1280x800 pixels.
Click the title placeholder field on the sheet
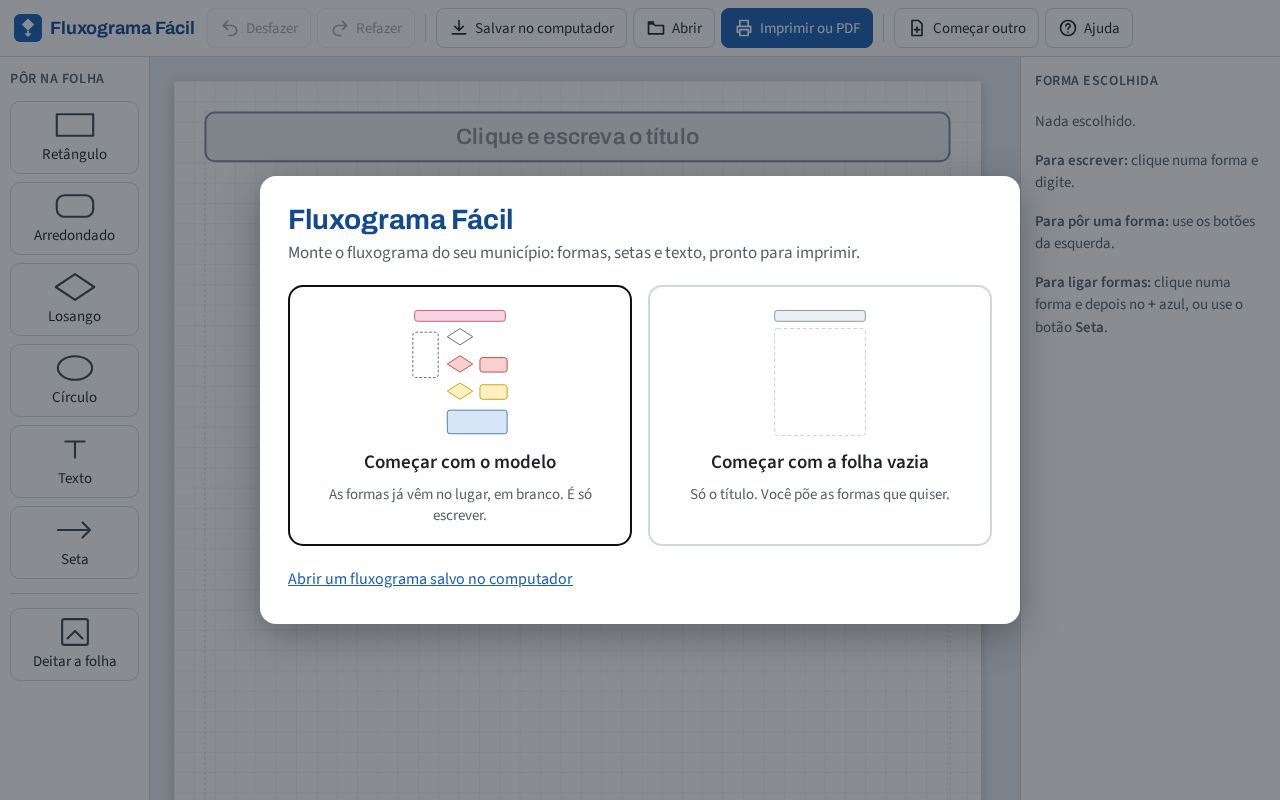(x=577, y=137)
